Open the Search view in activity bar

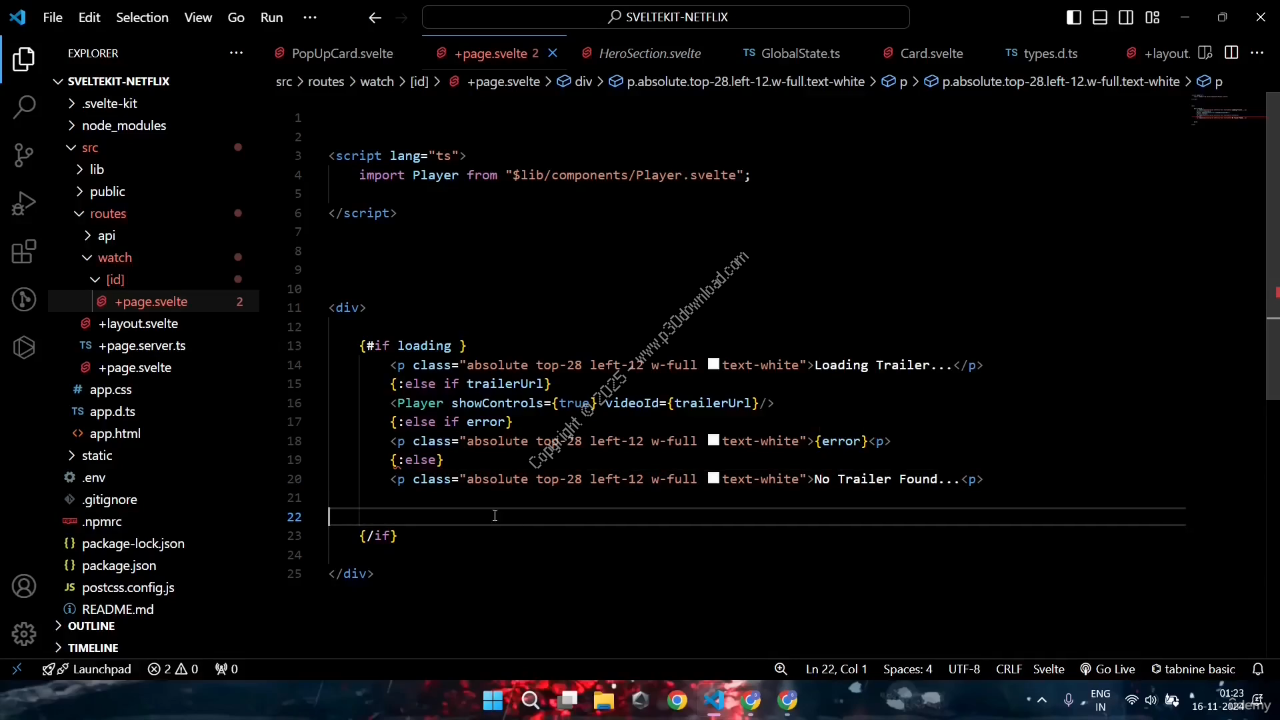point(24,106)
